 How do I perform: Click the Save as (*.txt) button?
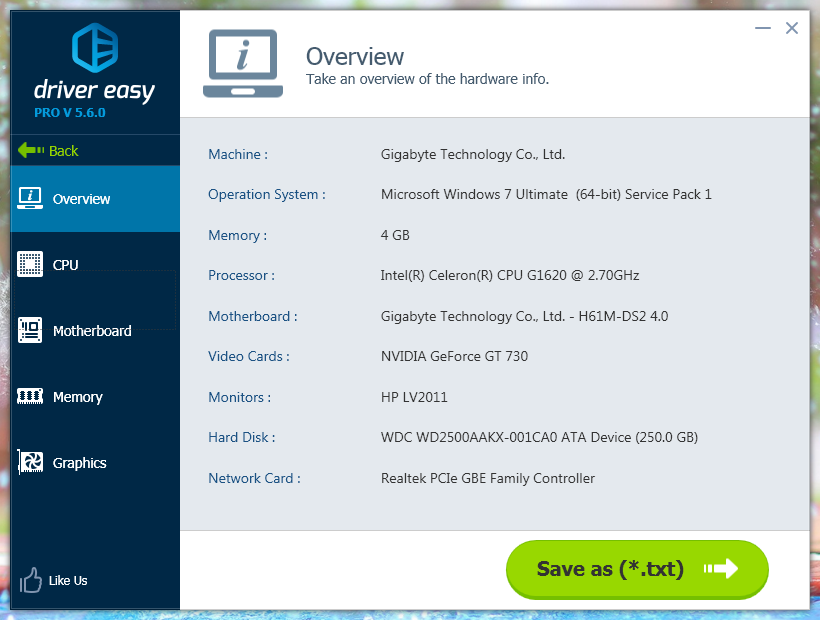637,569
